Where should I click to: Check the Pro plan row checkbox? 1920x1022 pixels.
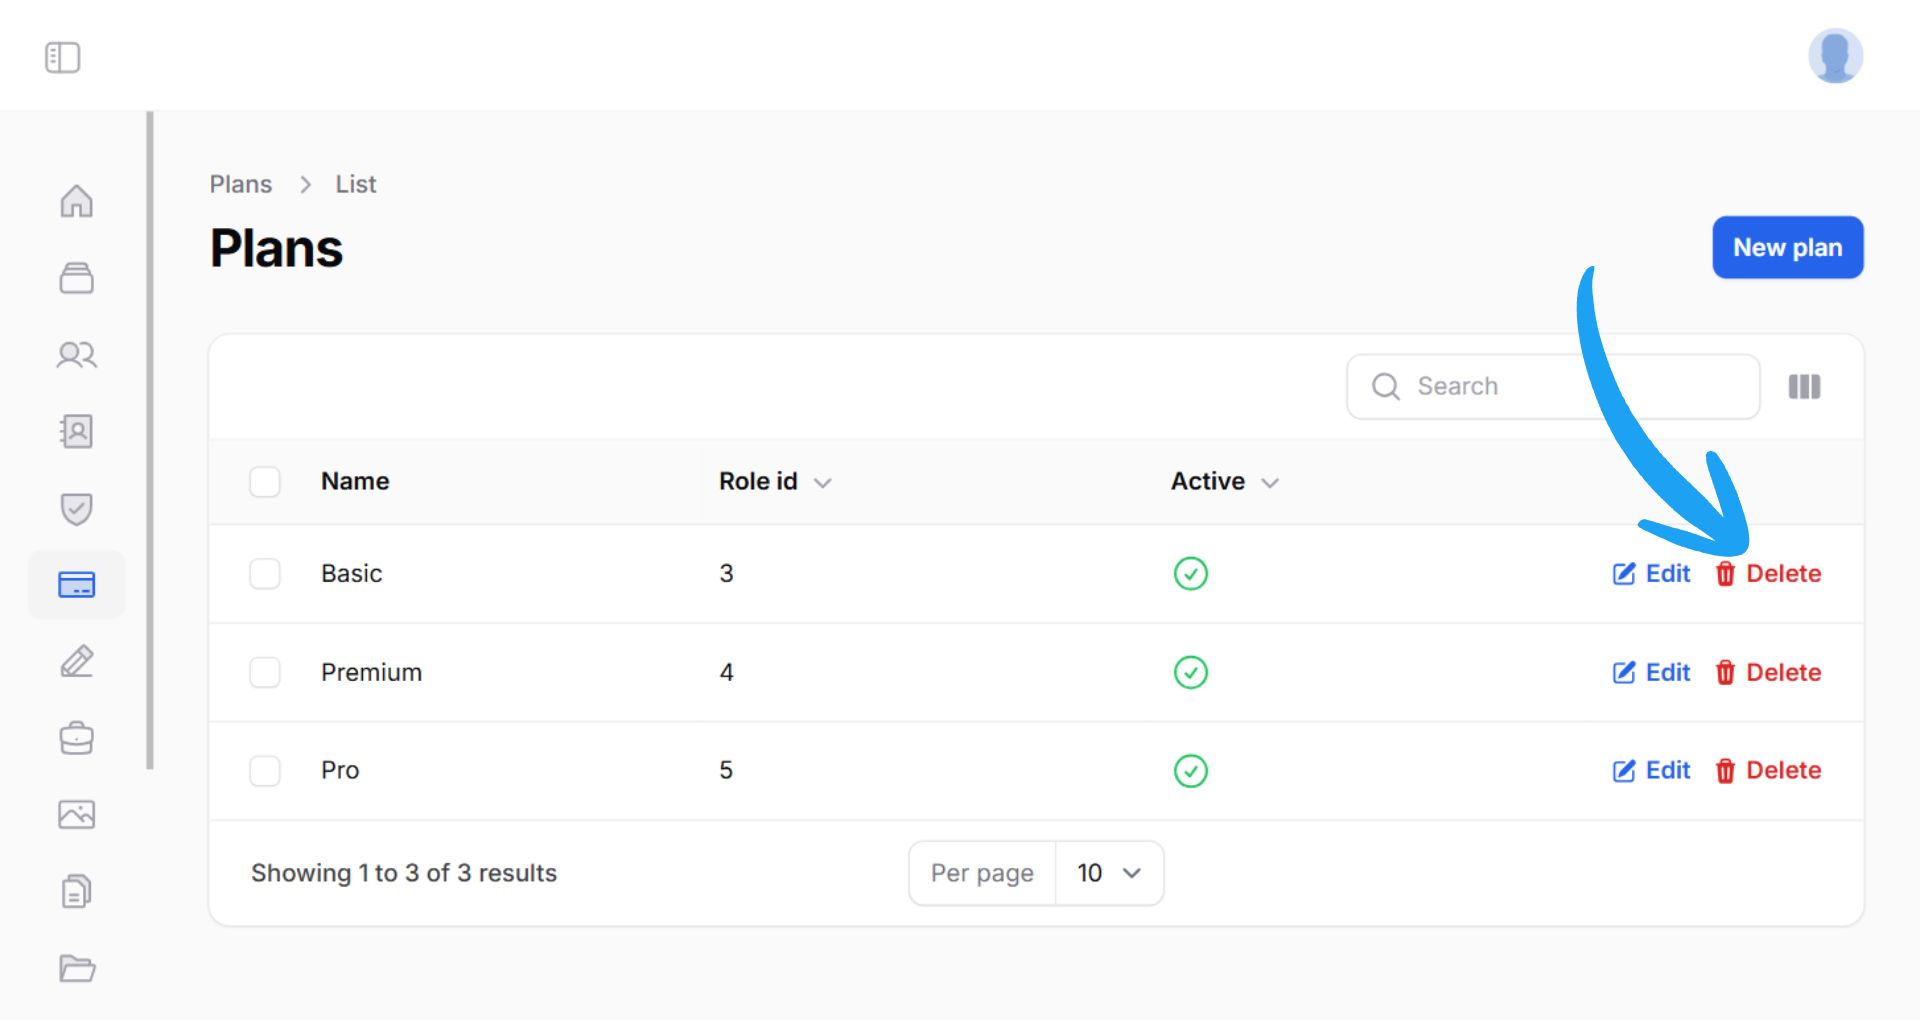(x=265, y=771)
